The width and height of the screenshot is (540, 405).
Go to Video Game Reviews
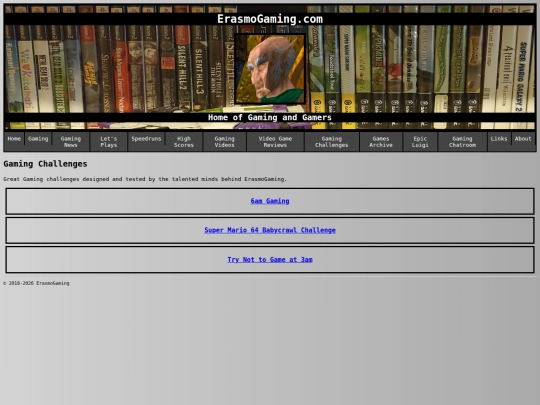pyautogui.click(x=276, y=142)
